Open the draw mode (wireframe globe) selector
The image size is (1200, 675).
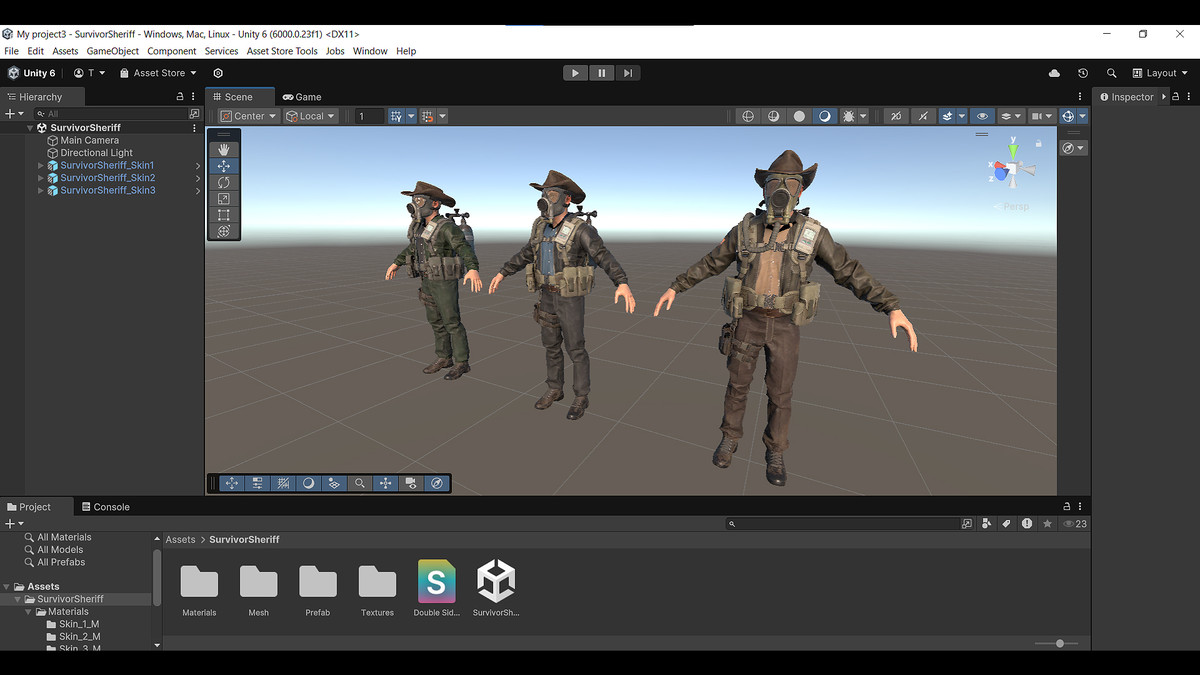coord(748,116)
